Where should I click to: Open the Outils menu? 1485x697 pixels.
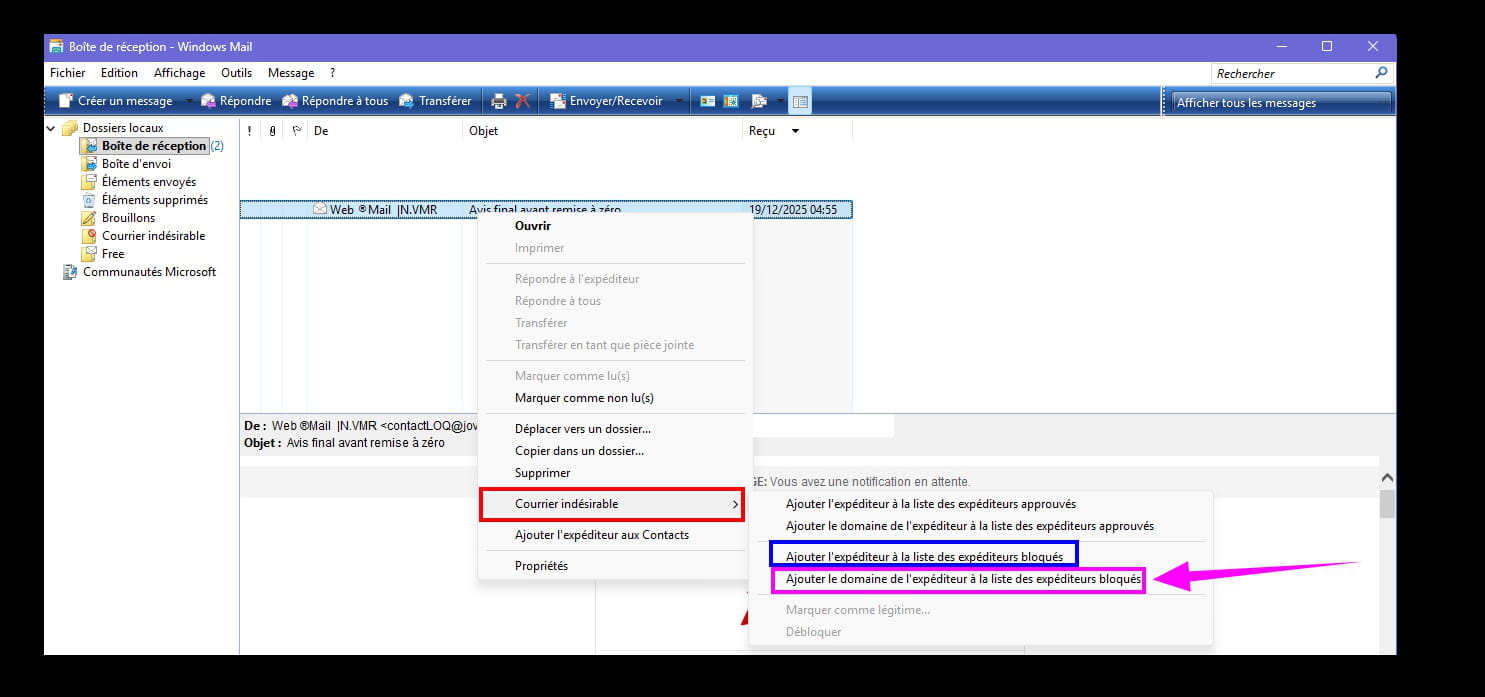click(x=236, y=73)
